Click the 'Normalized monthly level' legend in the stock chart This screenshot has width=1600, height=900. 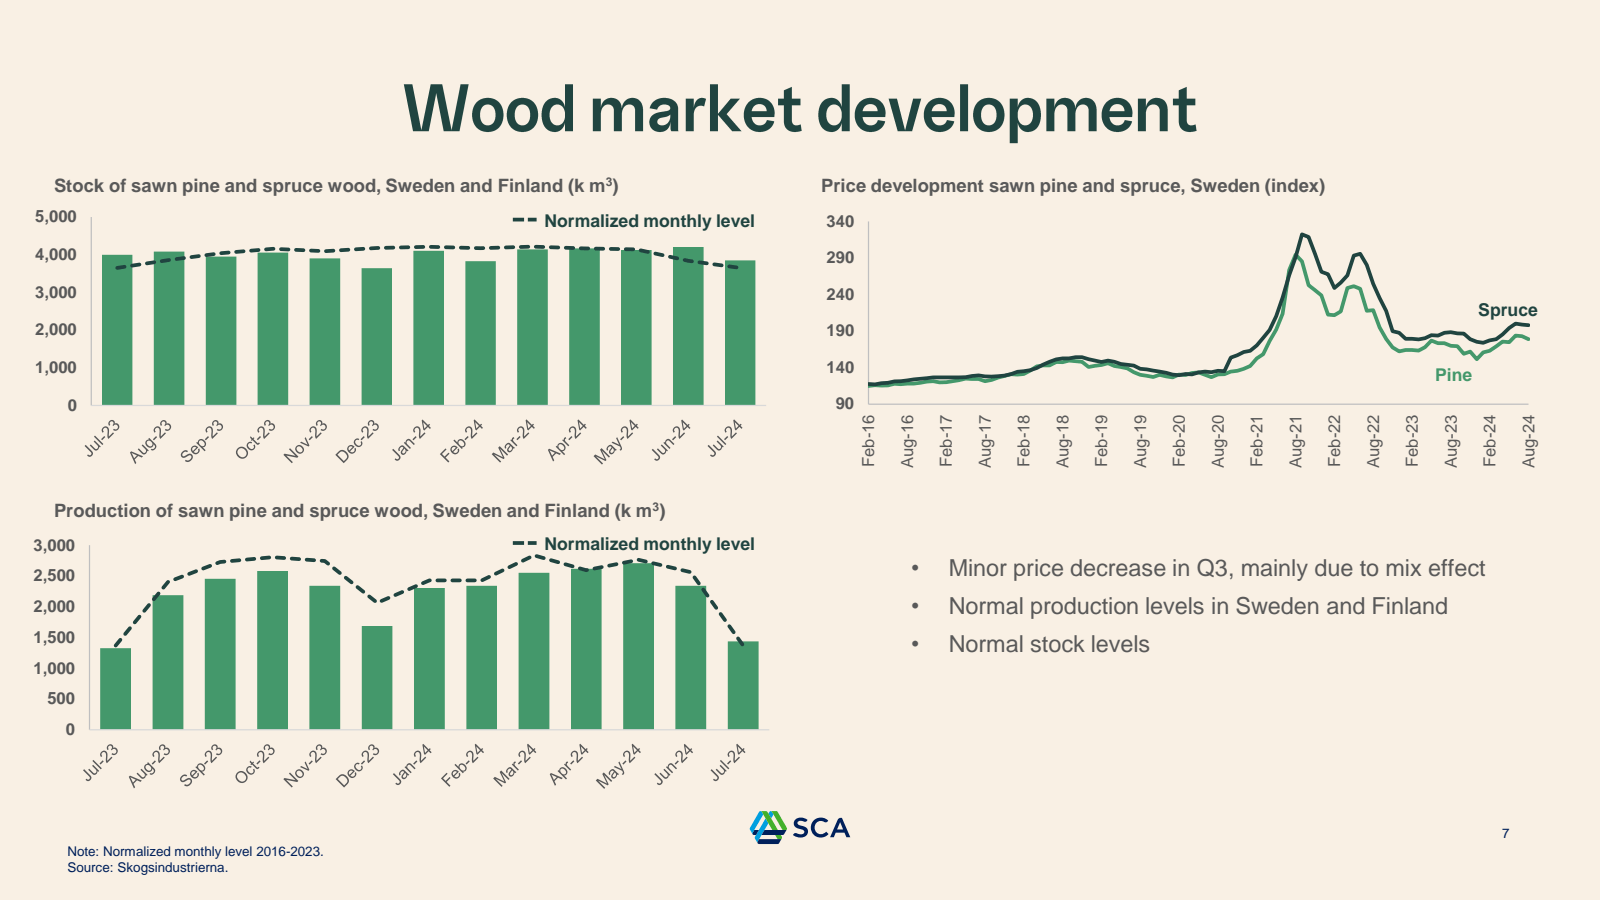[x=634, y=221]
